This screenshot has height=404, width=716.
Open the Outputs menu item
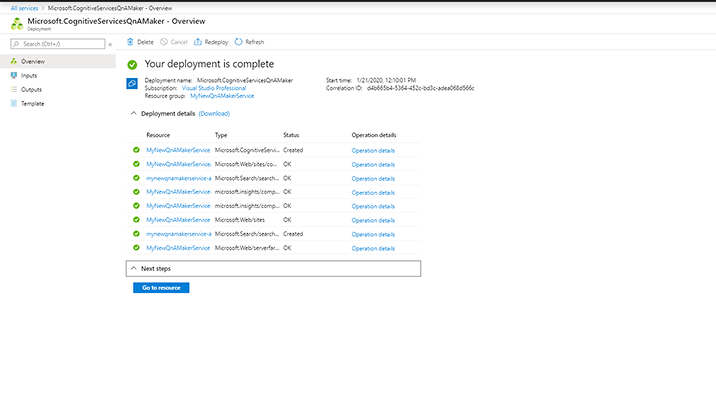(58, 89)
